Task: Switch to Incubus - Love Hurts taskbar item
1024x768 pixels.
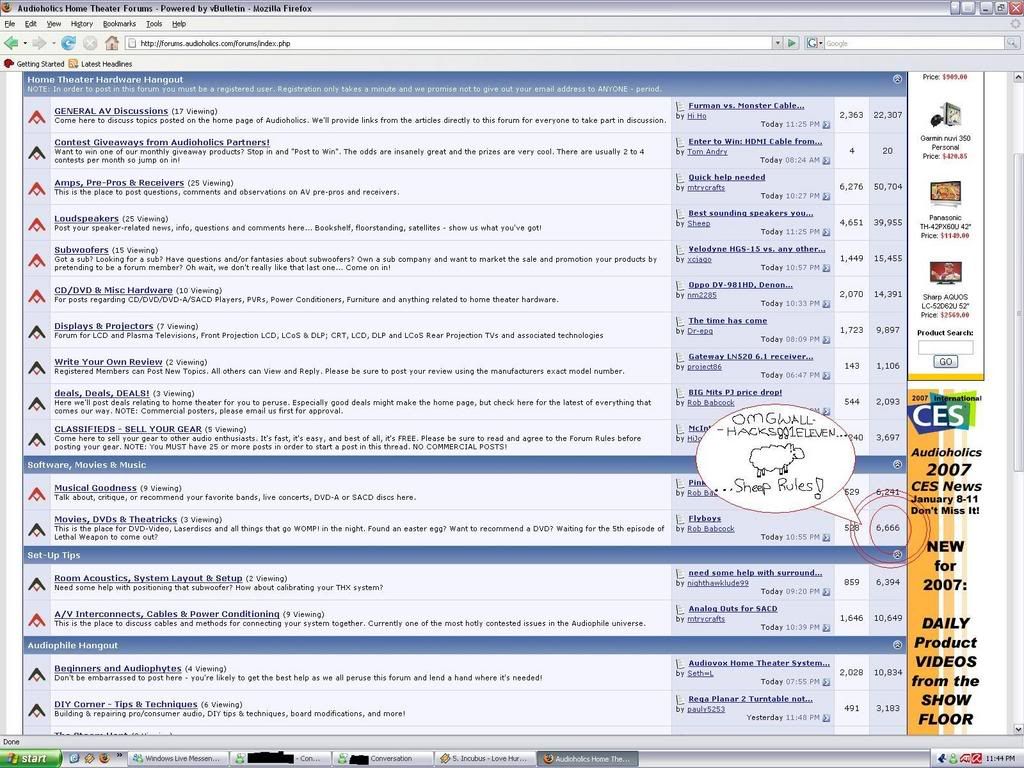Action: [485, 758]
